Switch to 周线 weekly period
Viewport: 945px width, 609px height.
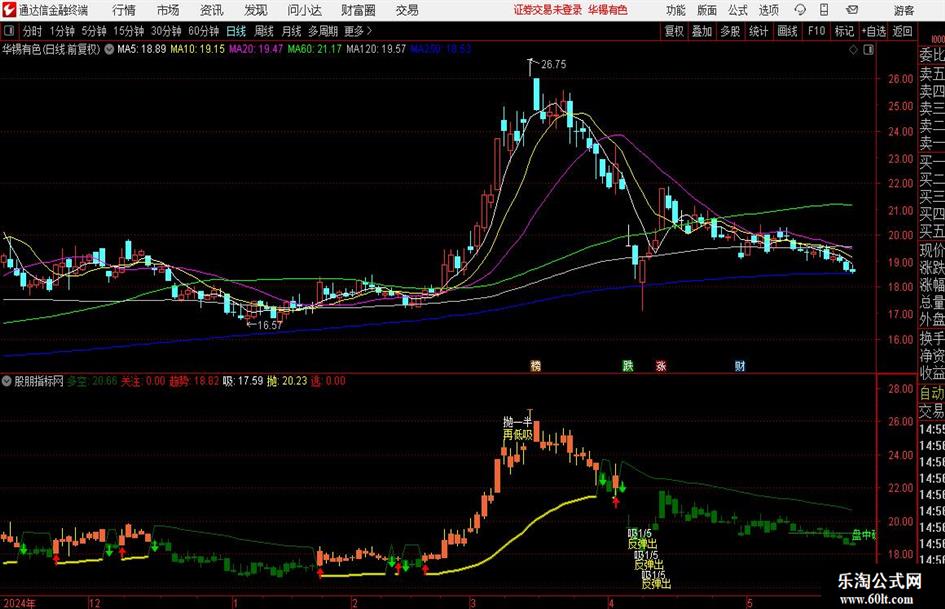pyautogui.click(x=264, y=31)
